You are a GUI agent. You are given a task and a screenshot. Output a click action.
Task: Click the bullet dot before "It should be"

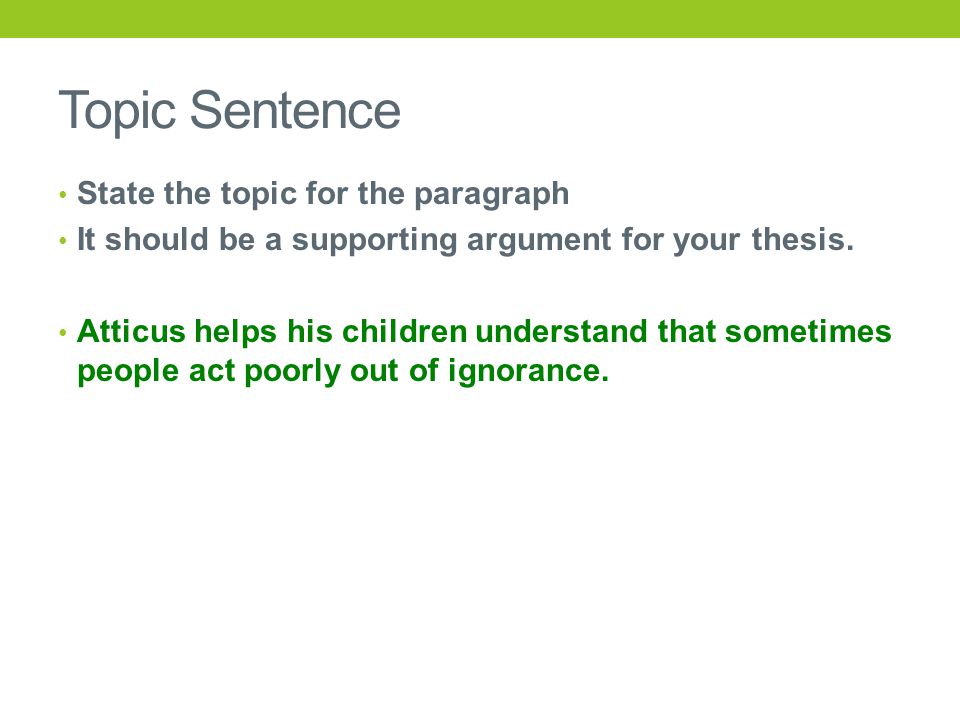click(x=63, y=241)
